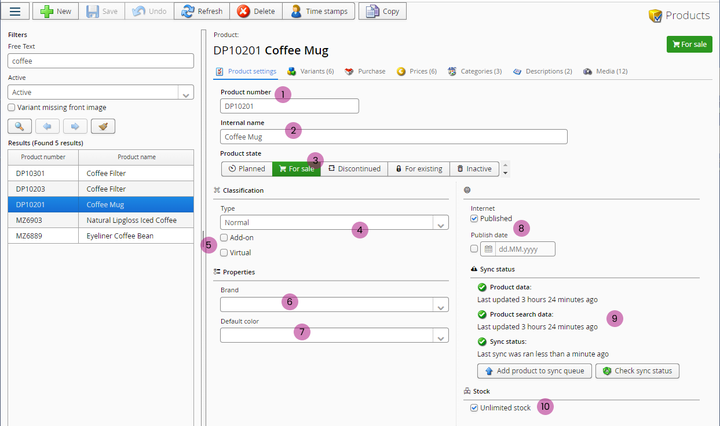Screen dimensions: 720x426
Task: Open the Type dropdown showing Normal
Action: [334, 224]
